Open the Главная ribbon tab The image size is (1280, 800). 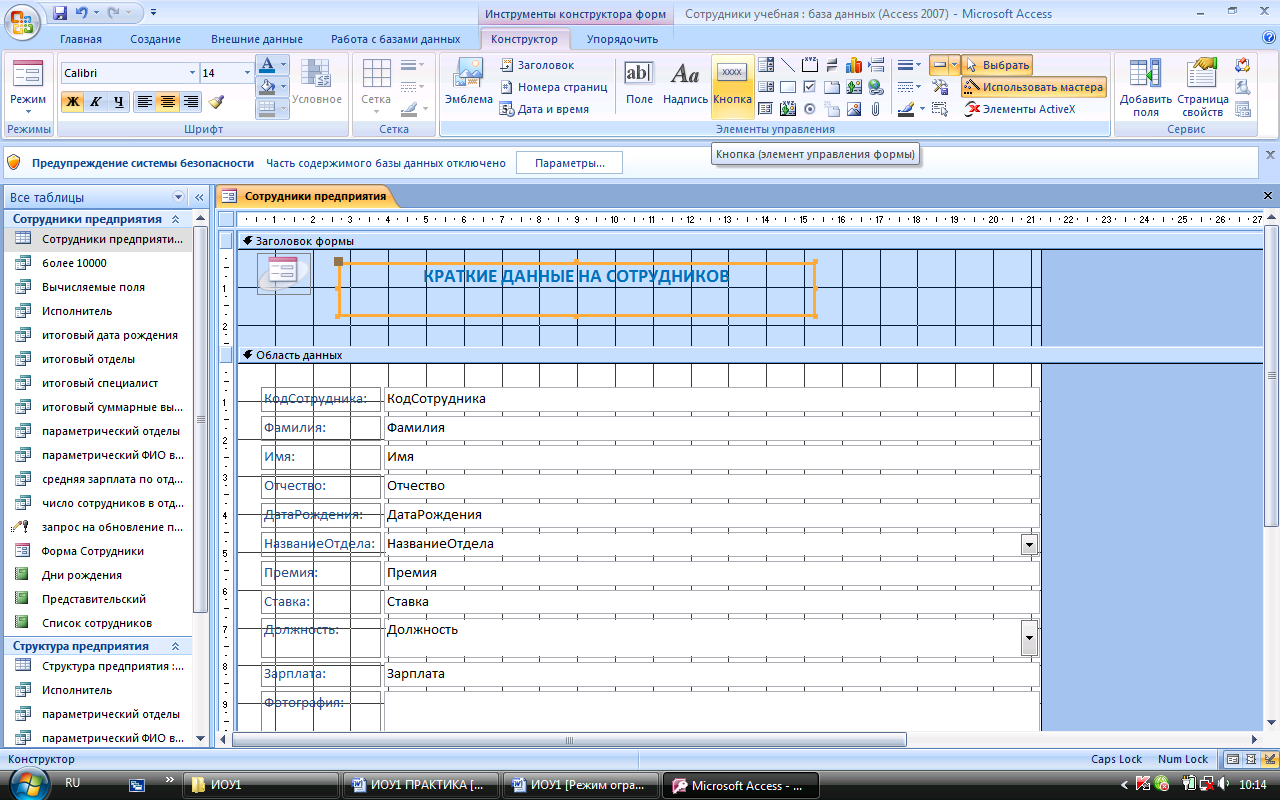(81, 39)
